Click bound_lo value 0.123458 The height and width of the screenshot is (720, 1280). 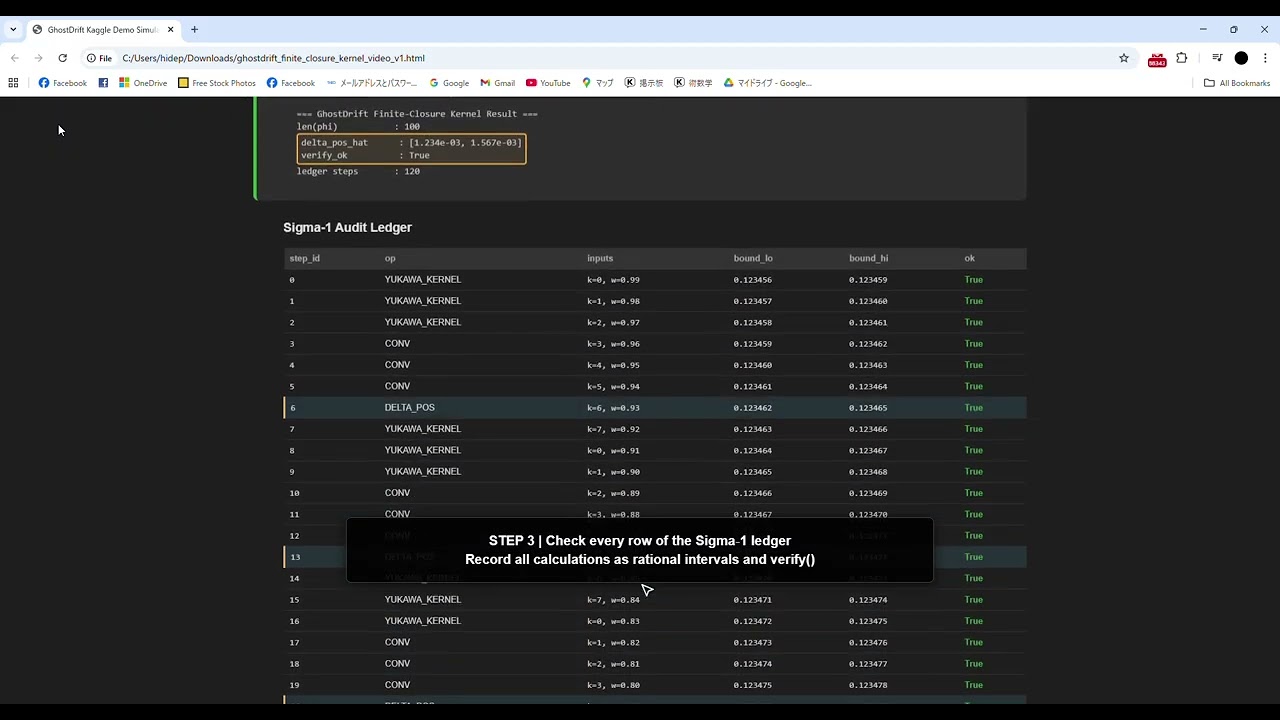[752, 323]
